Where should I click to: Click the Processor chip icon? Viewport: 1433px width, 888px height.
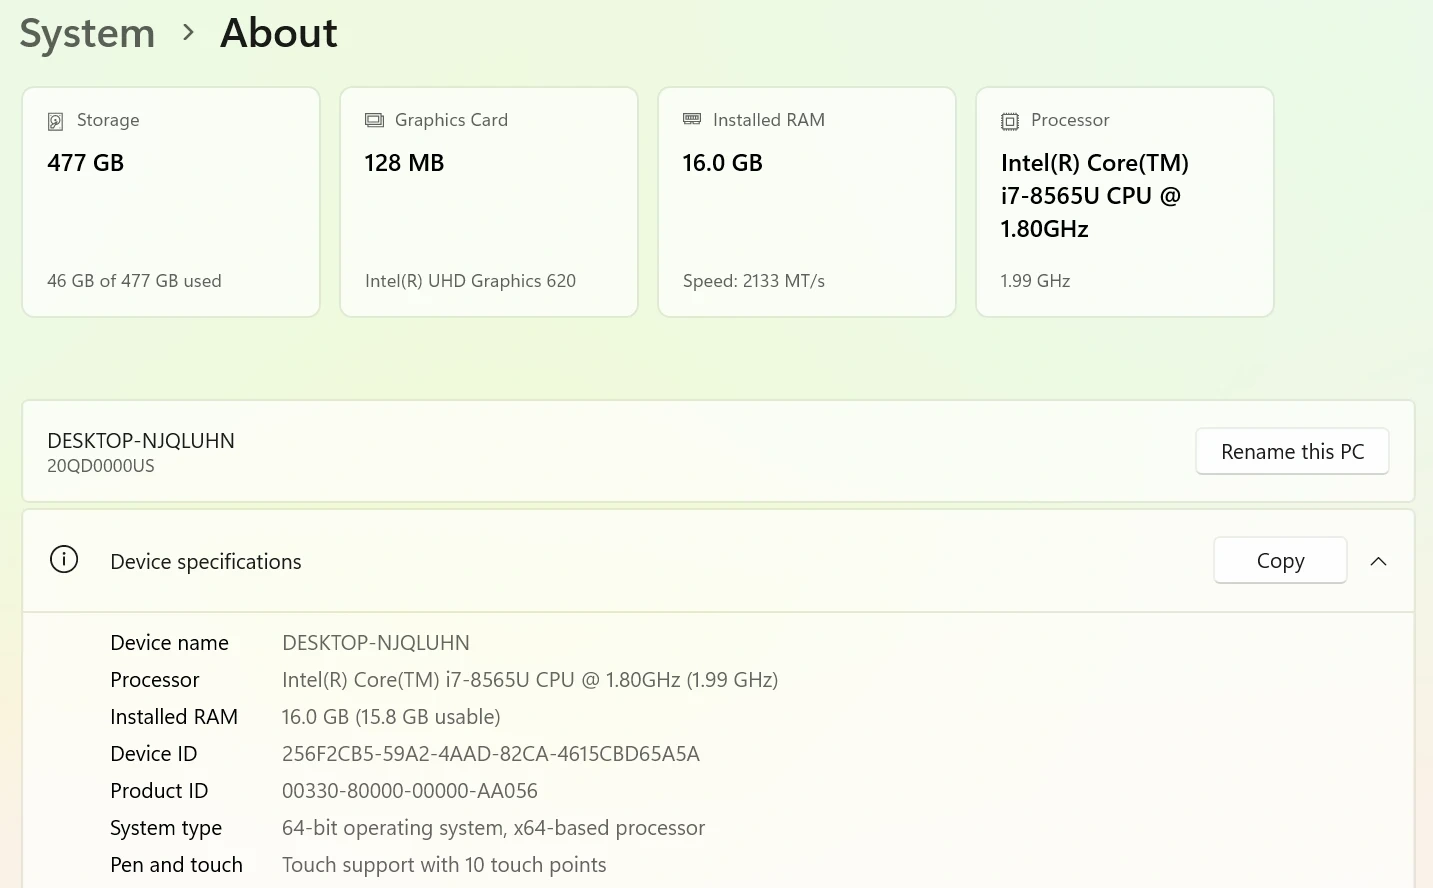point(1010,121)
